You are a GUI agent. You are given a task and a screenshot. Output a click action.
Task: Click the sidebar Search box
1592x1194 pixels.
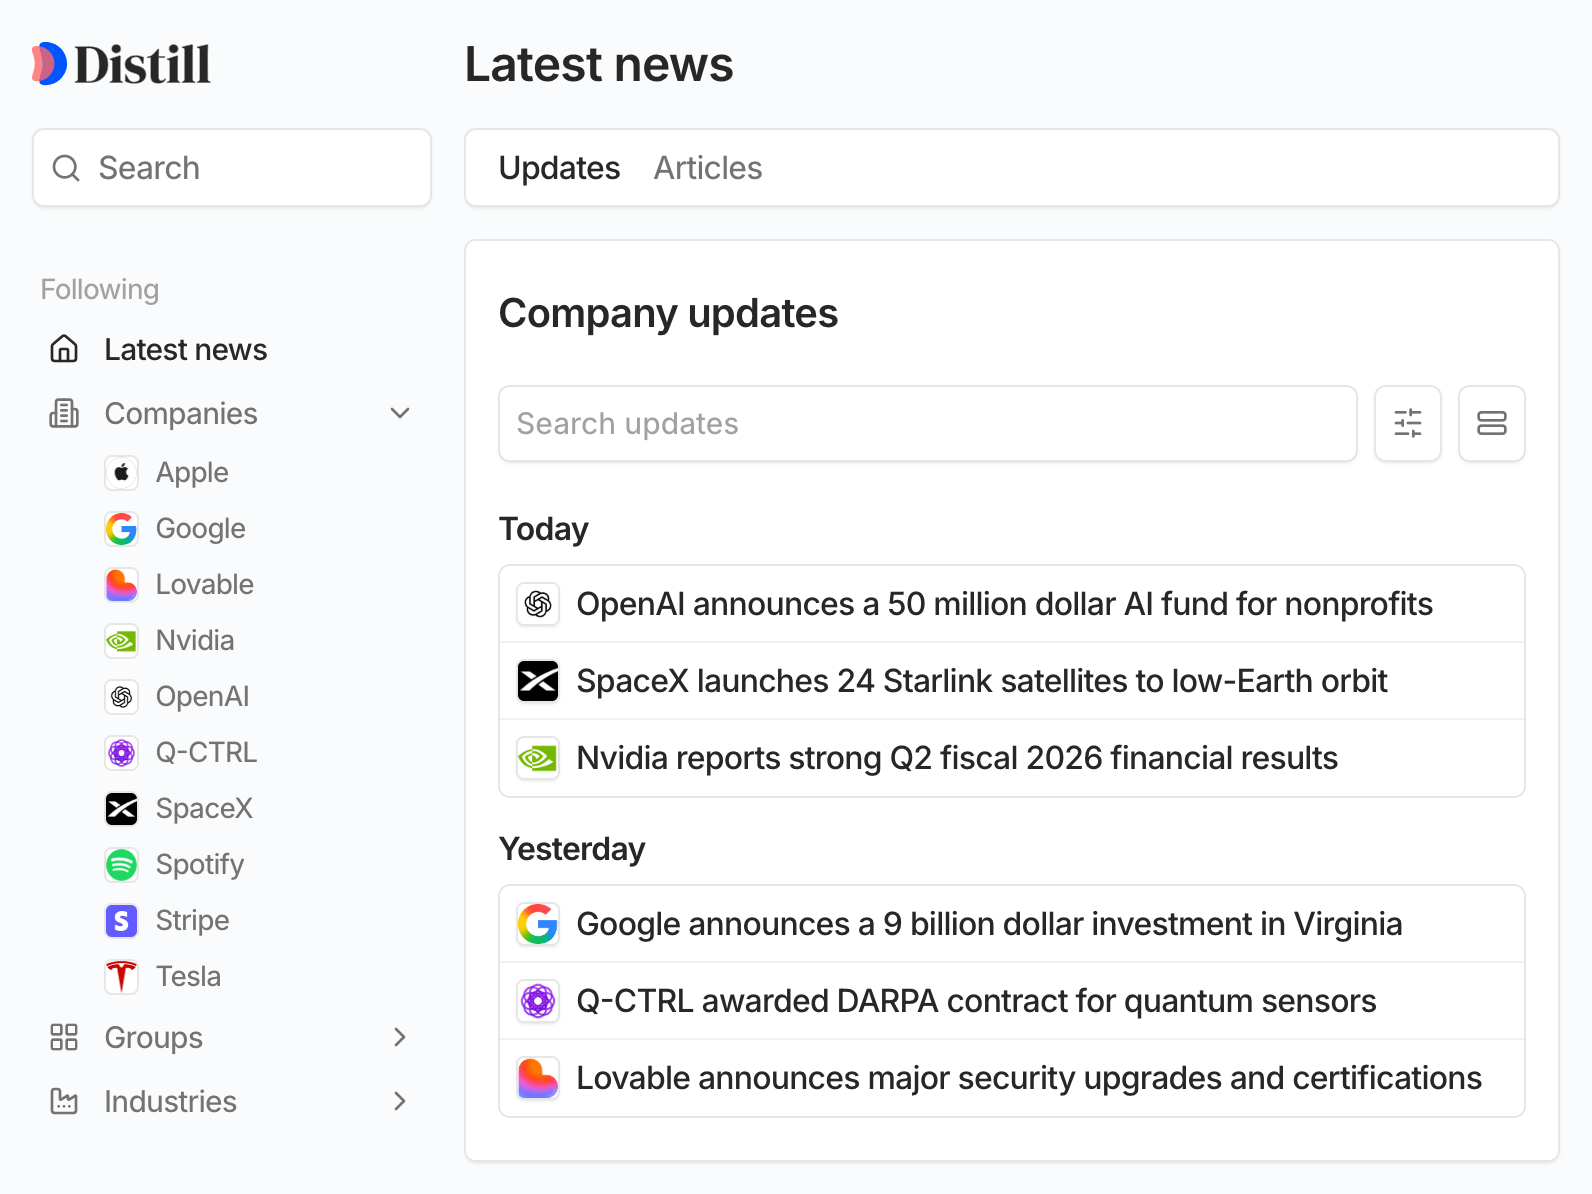(x=232, y=168)
